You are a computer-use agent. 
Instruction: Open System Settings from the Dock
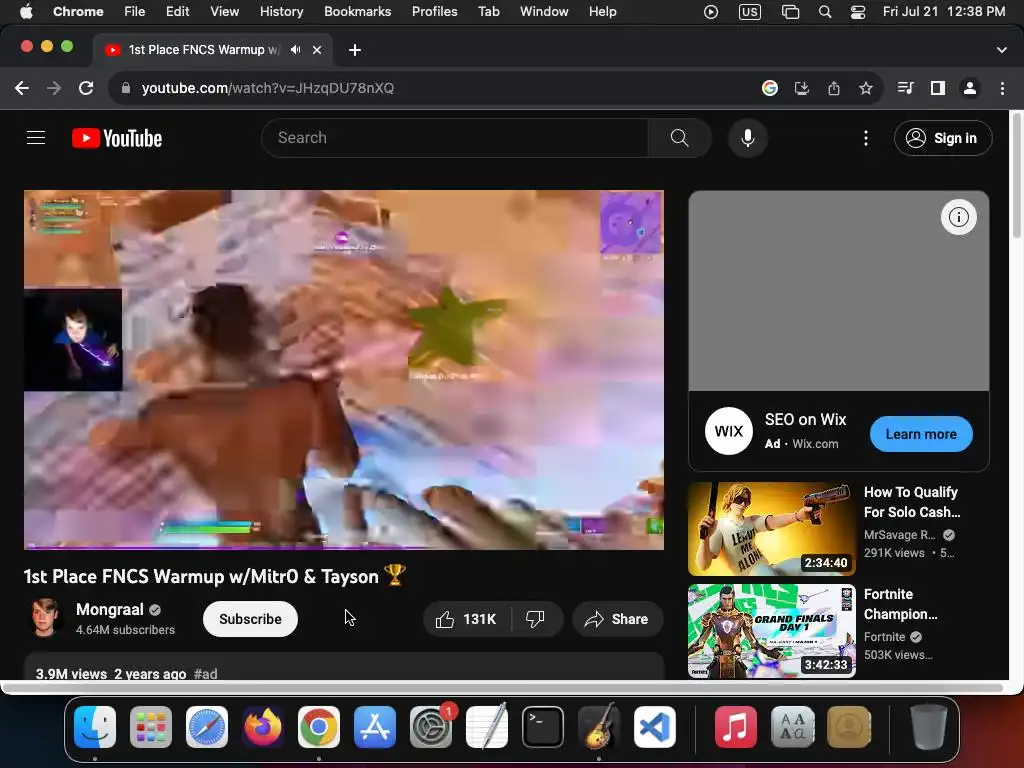431,726
